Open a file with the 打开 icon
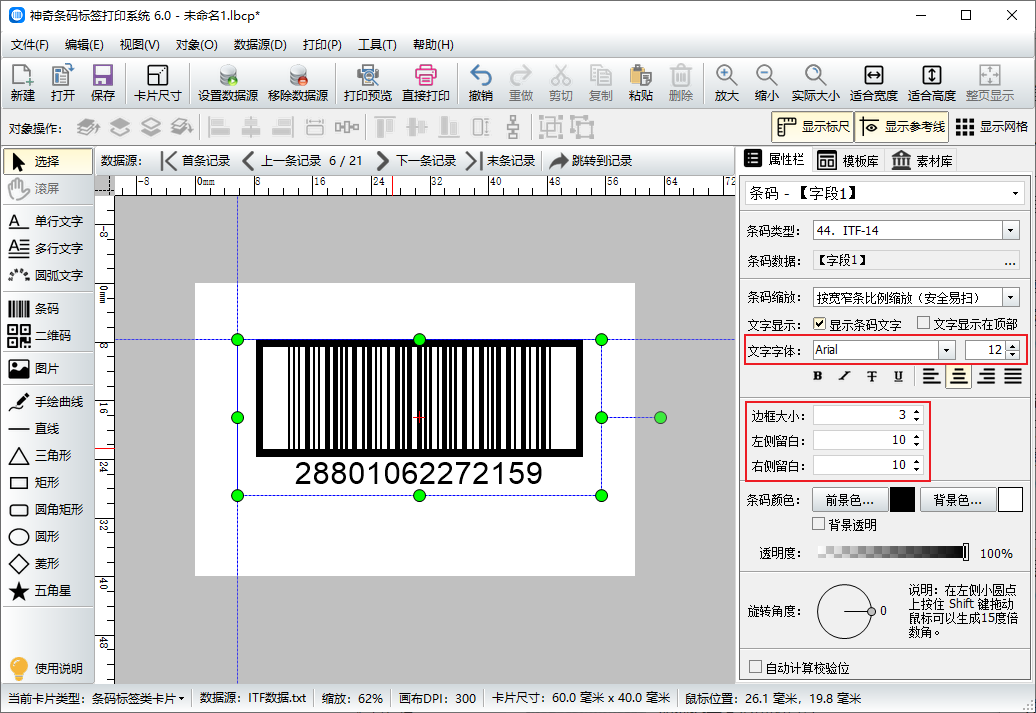The height and width of the screenshot is (713, 1036). click(x=63, y=83)
